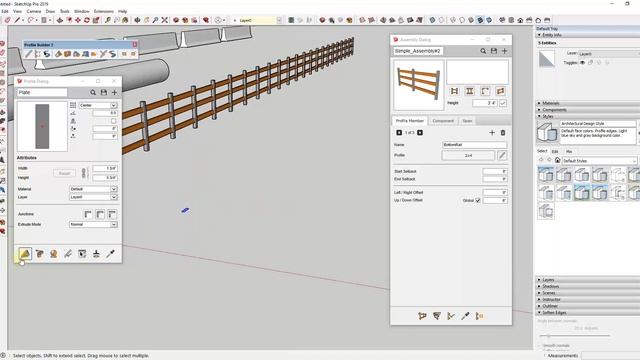Screen dimensions: 640x360
Task: Click pencil Build tool in Profile Builder toolbar
Action: (x=29, y=54)
